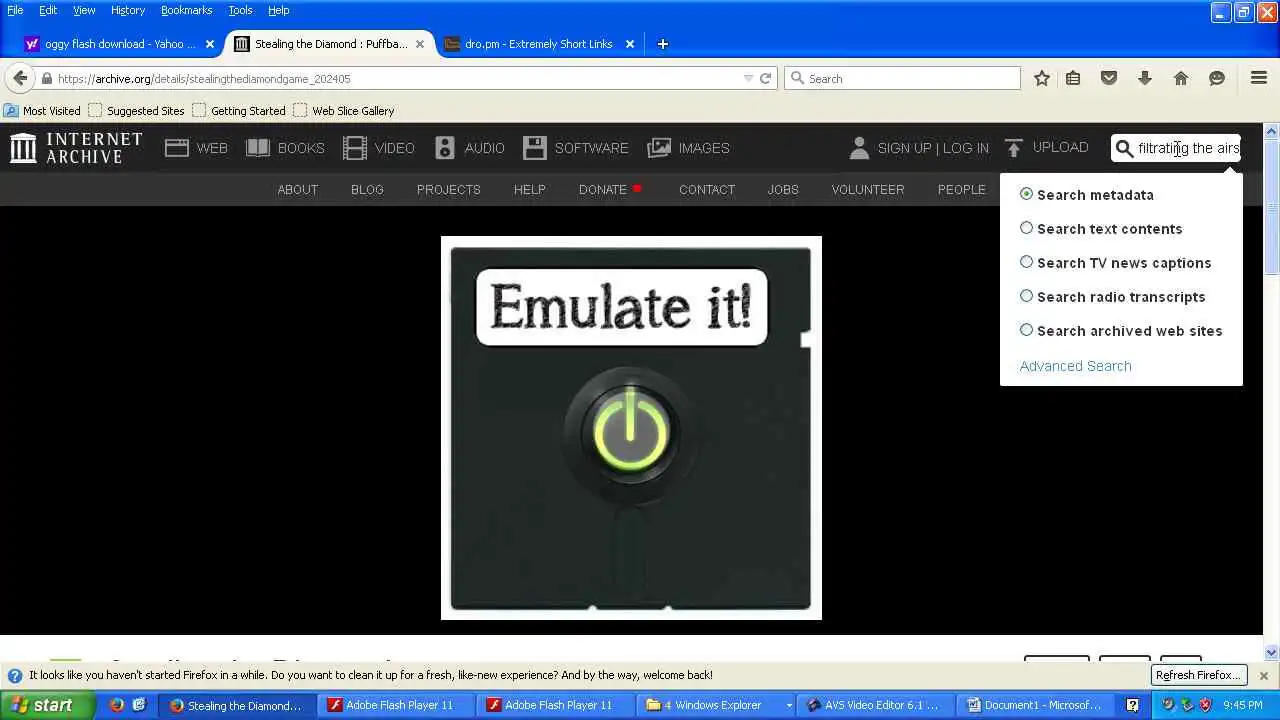Open the Edit menu
Image resolution: width=1280 pixels, height=720 pixels.
[48, 10]
